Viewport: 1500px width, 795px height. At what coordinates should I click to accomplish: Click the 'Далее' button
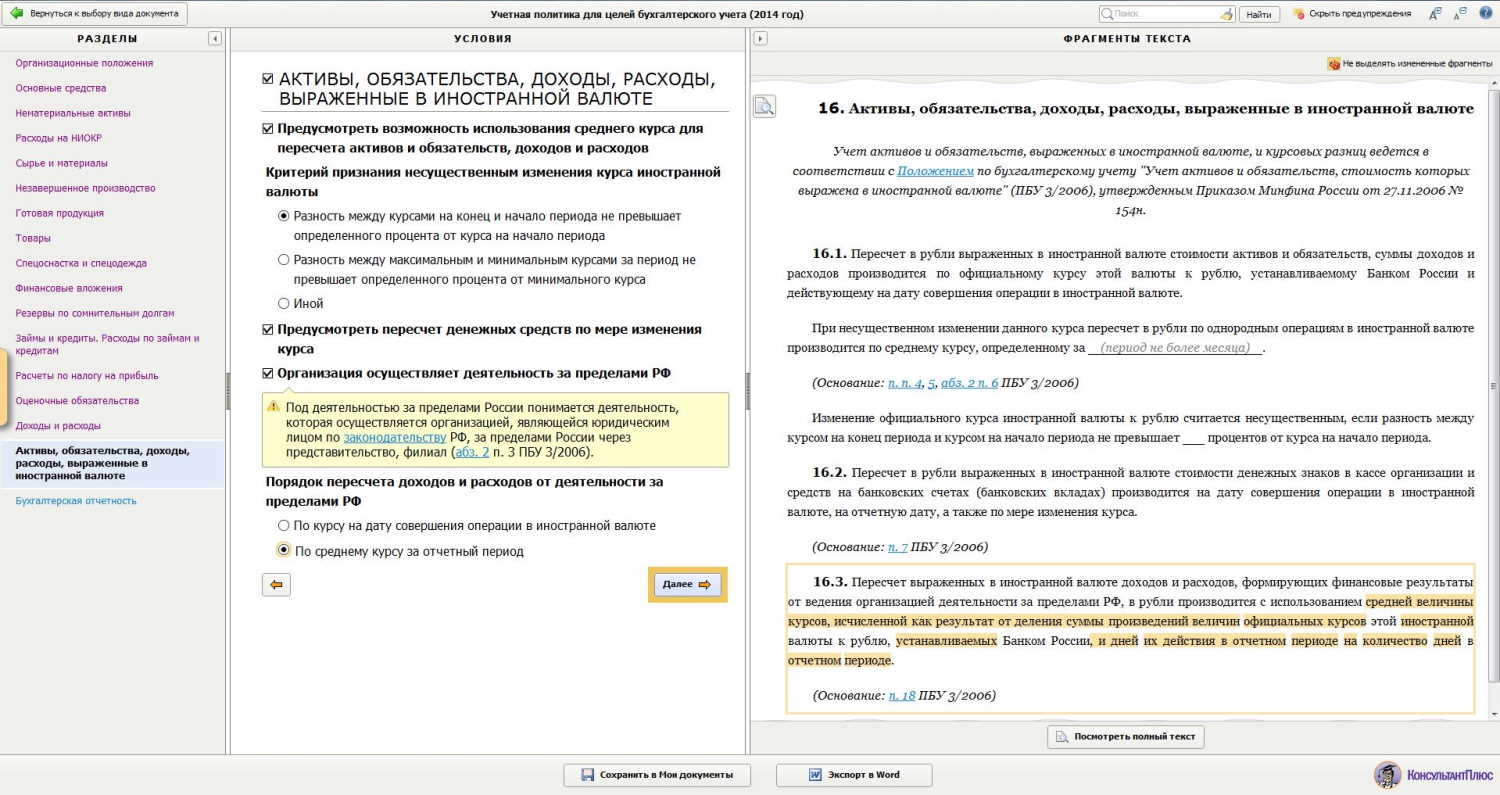[687, 584]
